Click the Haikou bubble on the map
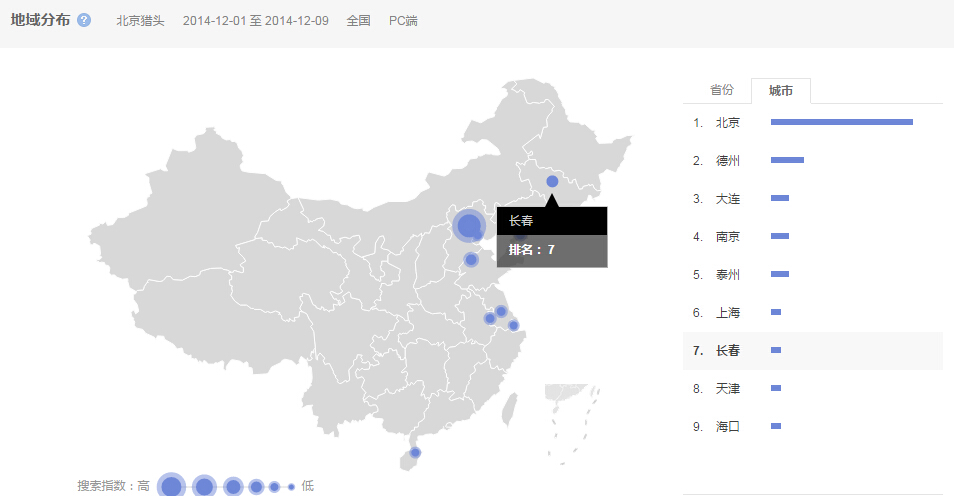The width and height of the screenshot is (954, 496). pyautogui.click(x=415, y=453)
